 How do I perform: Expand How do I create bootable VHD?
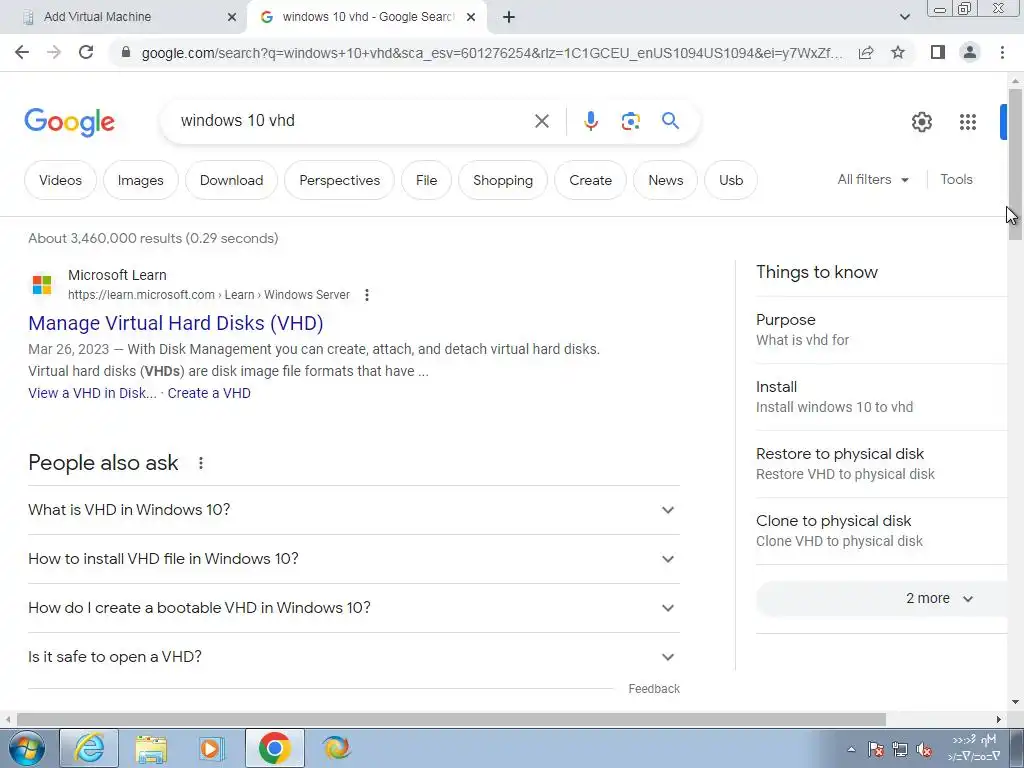click(x=354, y=608)
